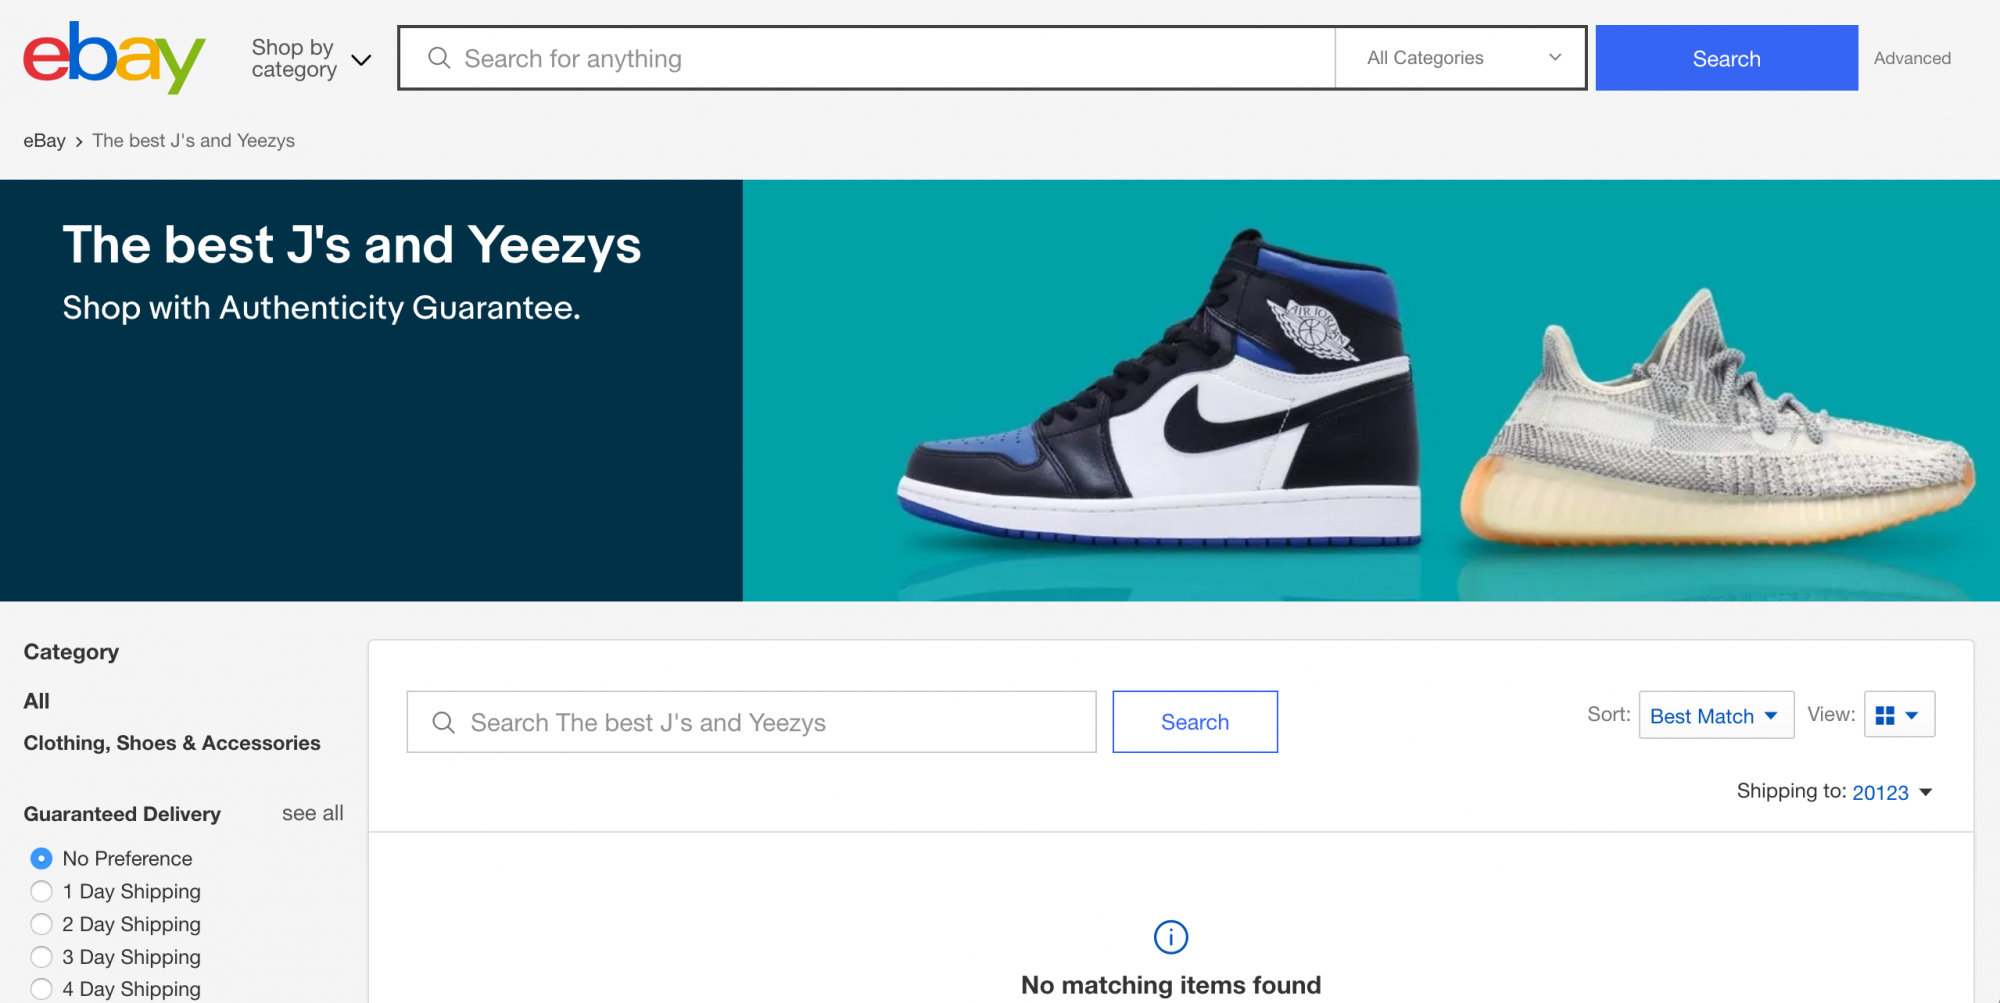Image resolution: width=2000 pixels, height=1003 pixels.
Task: Open the All Categories dropdown
Action: (x=1462, y=58)
